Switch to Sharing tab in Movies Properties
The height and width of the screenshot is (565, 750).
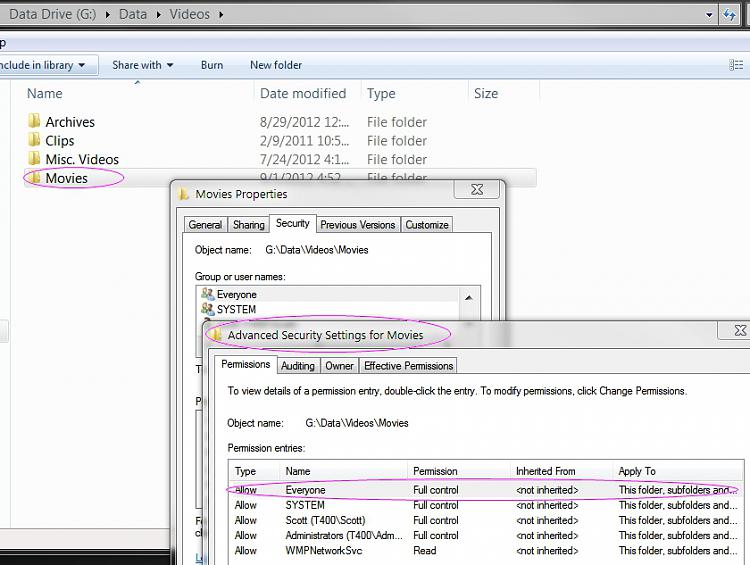(x=249, y=225)
